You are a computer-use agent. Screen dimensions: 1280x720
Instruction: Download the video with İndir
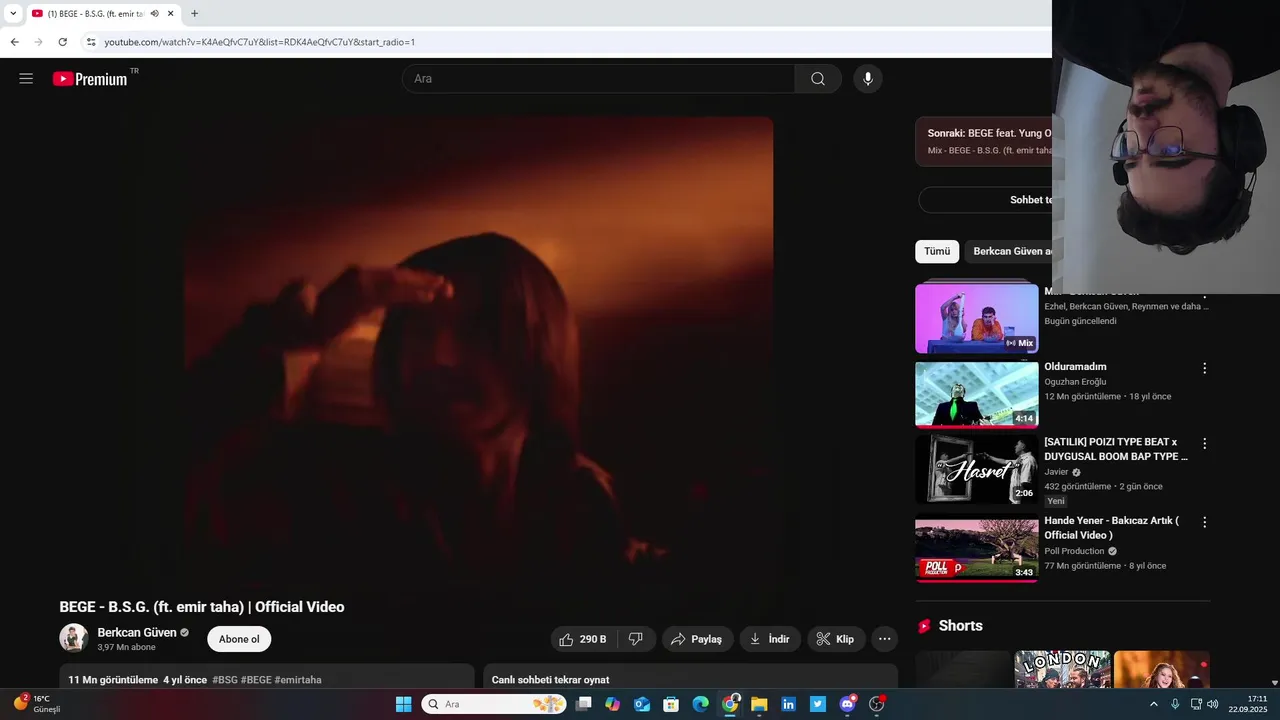pyautogui.click(x=770, y=639)
